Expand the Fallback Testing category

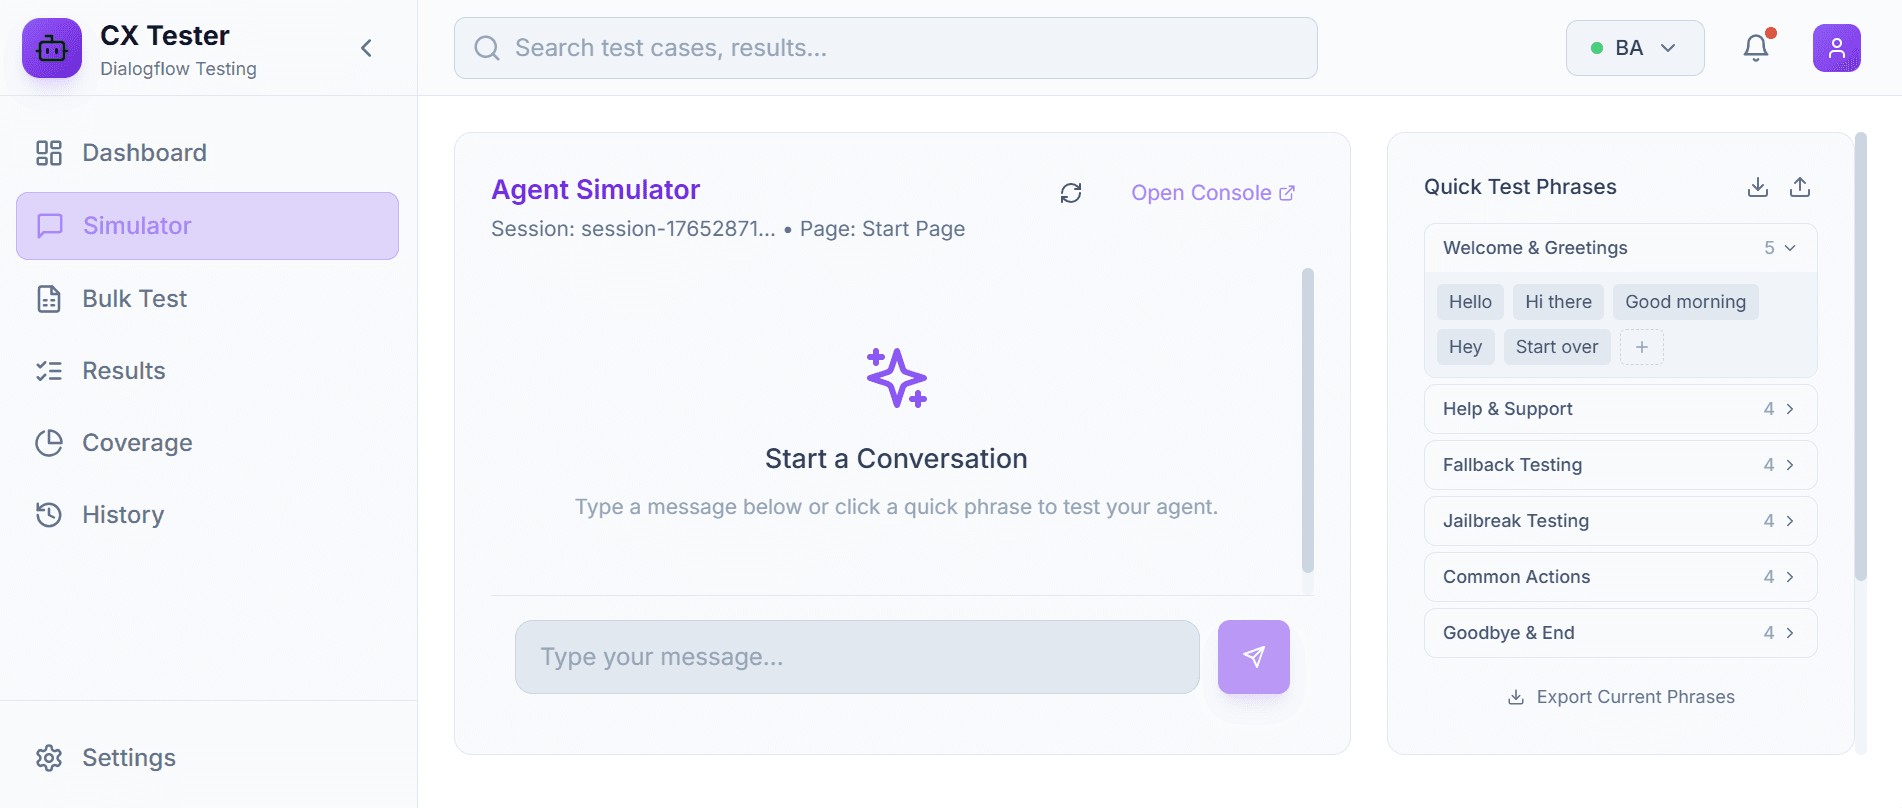1620,465
